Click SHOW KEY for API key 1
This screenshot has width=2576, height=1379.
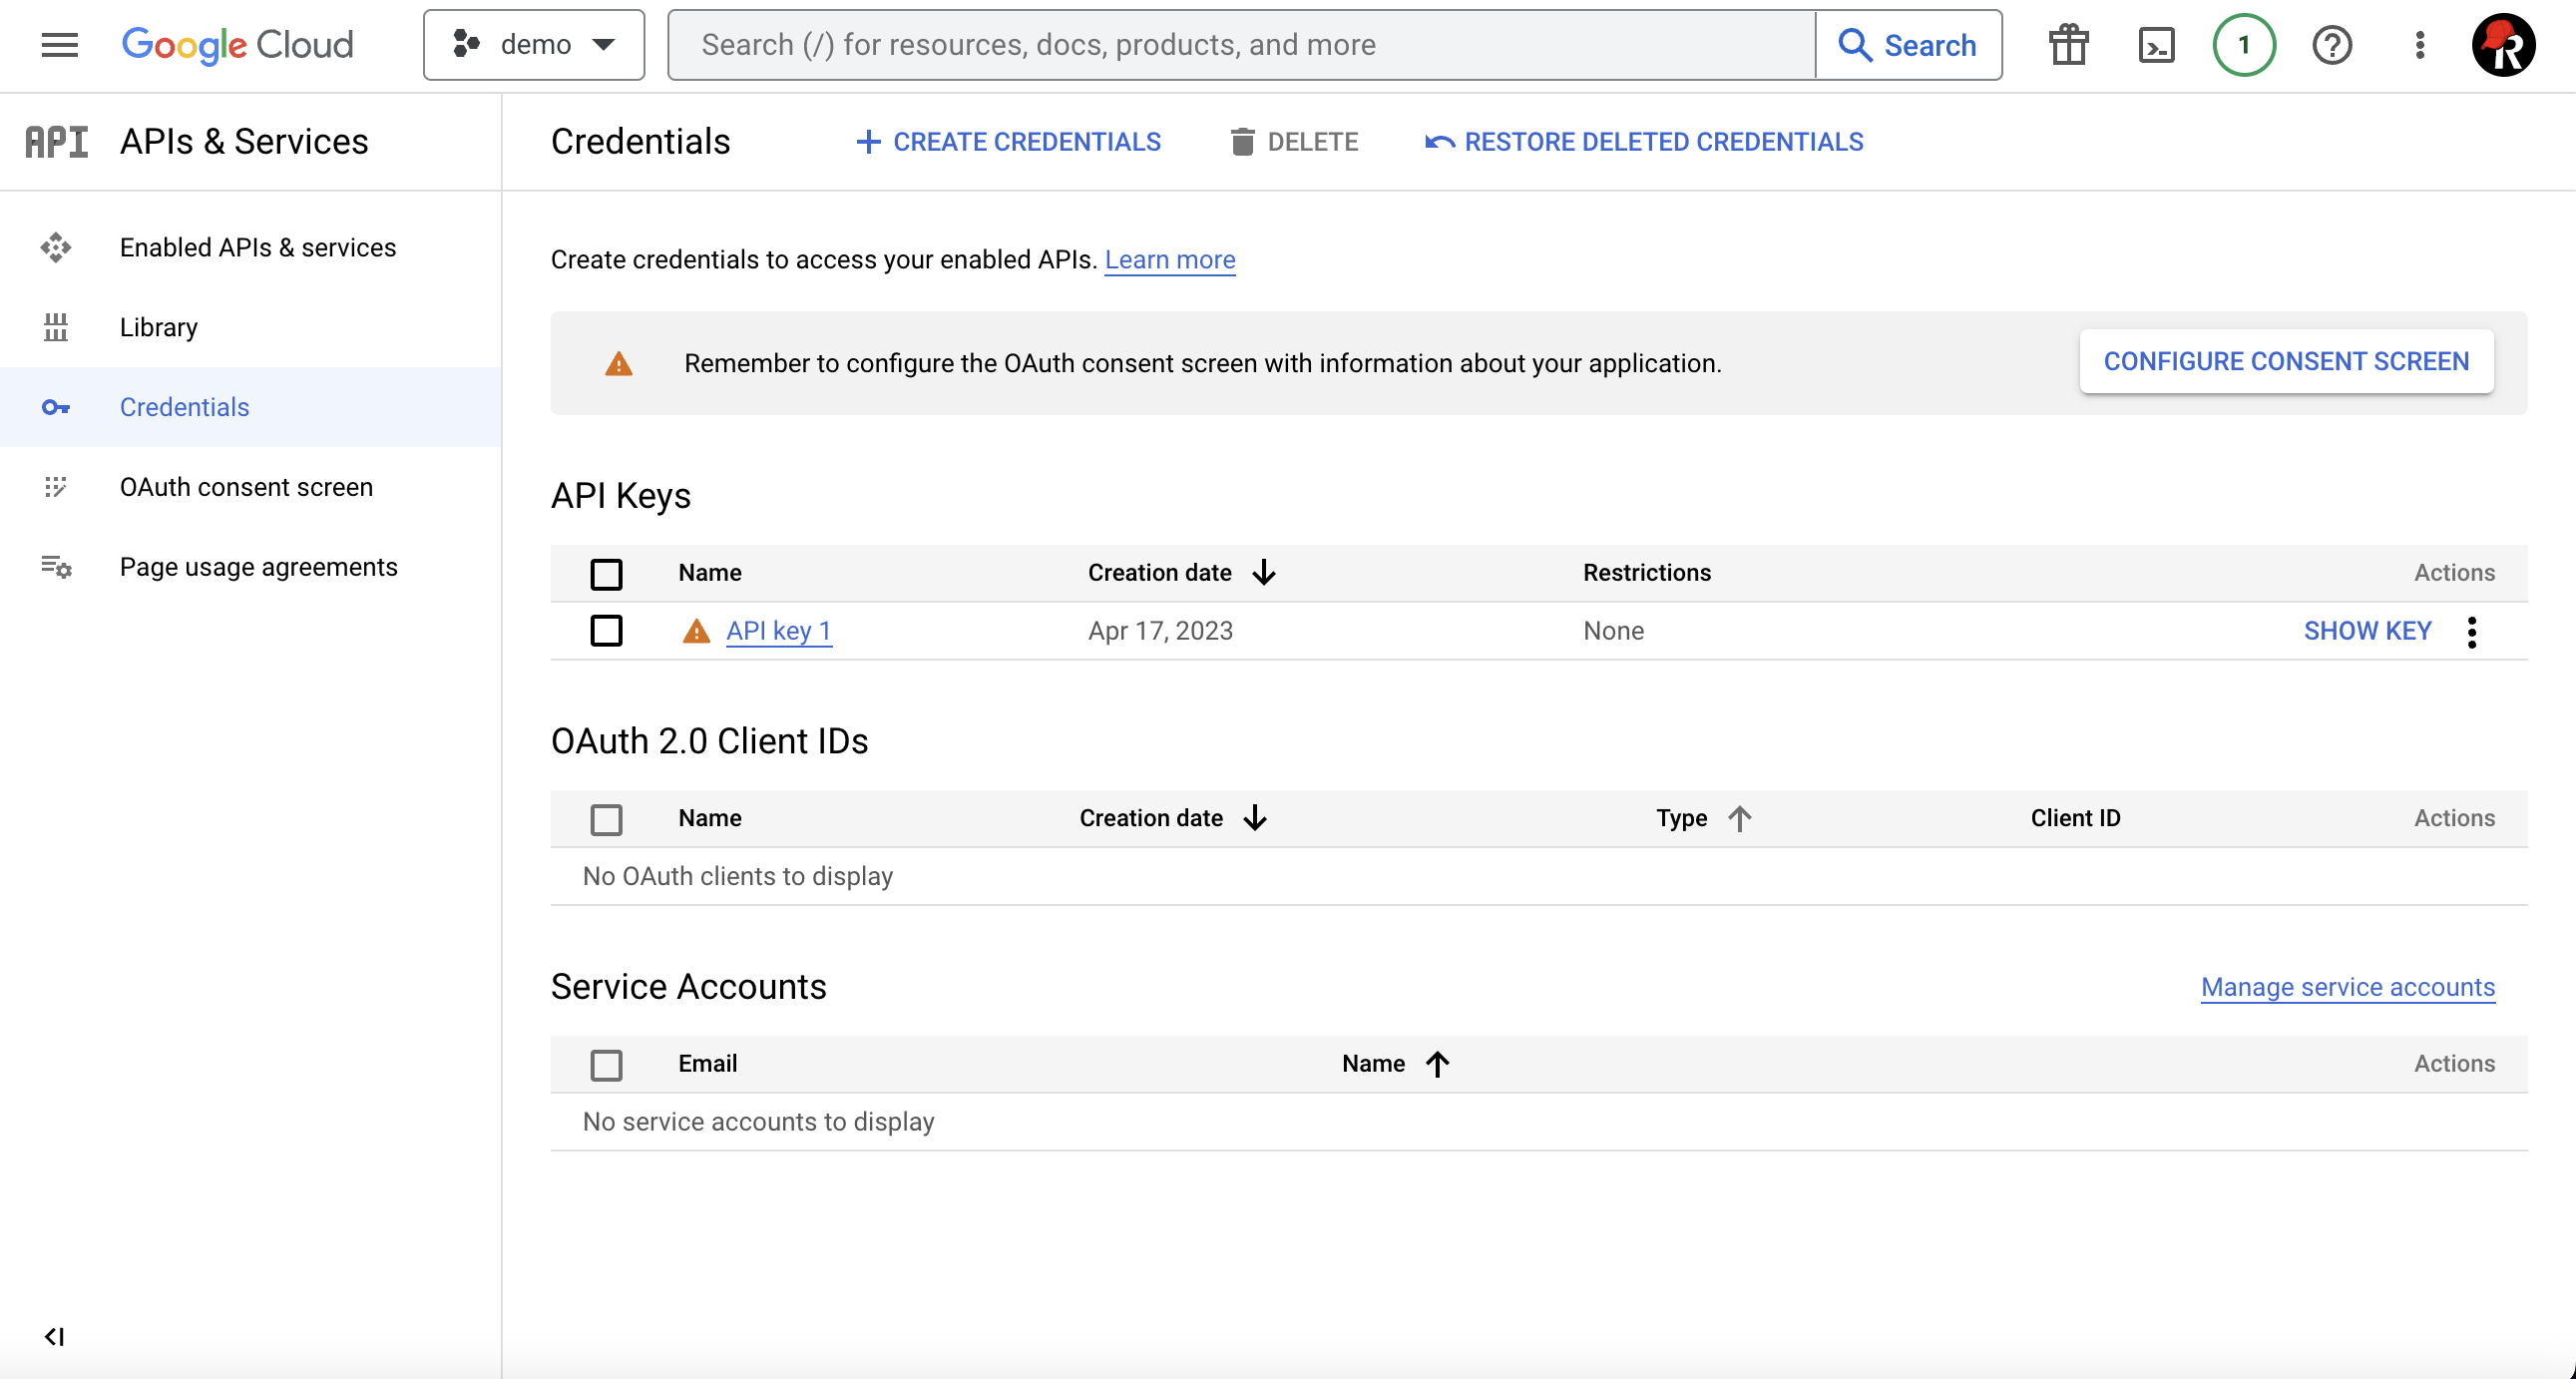2368,631
